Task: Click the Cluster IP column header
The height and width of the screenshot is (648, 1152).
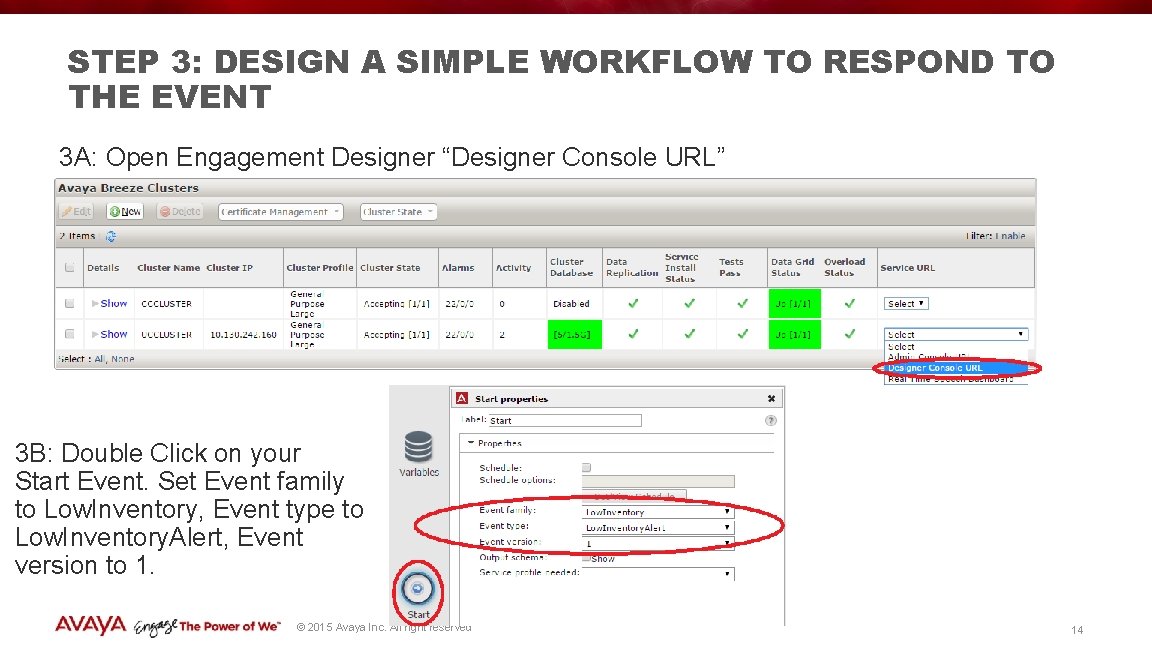Action: tap(229, 267)
